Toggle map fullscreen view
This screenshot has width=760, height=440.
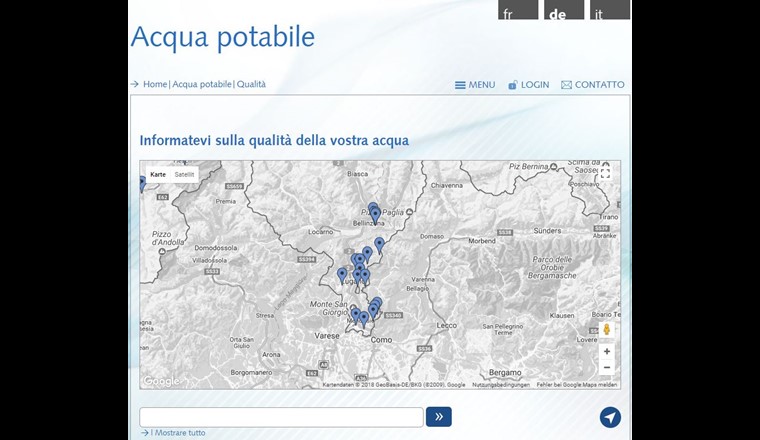pyautogui.click(x=605, y=173)
